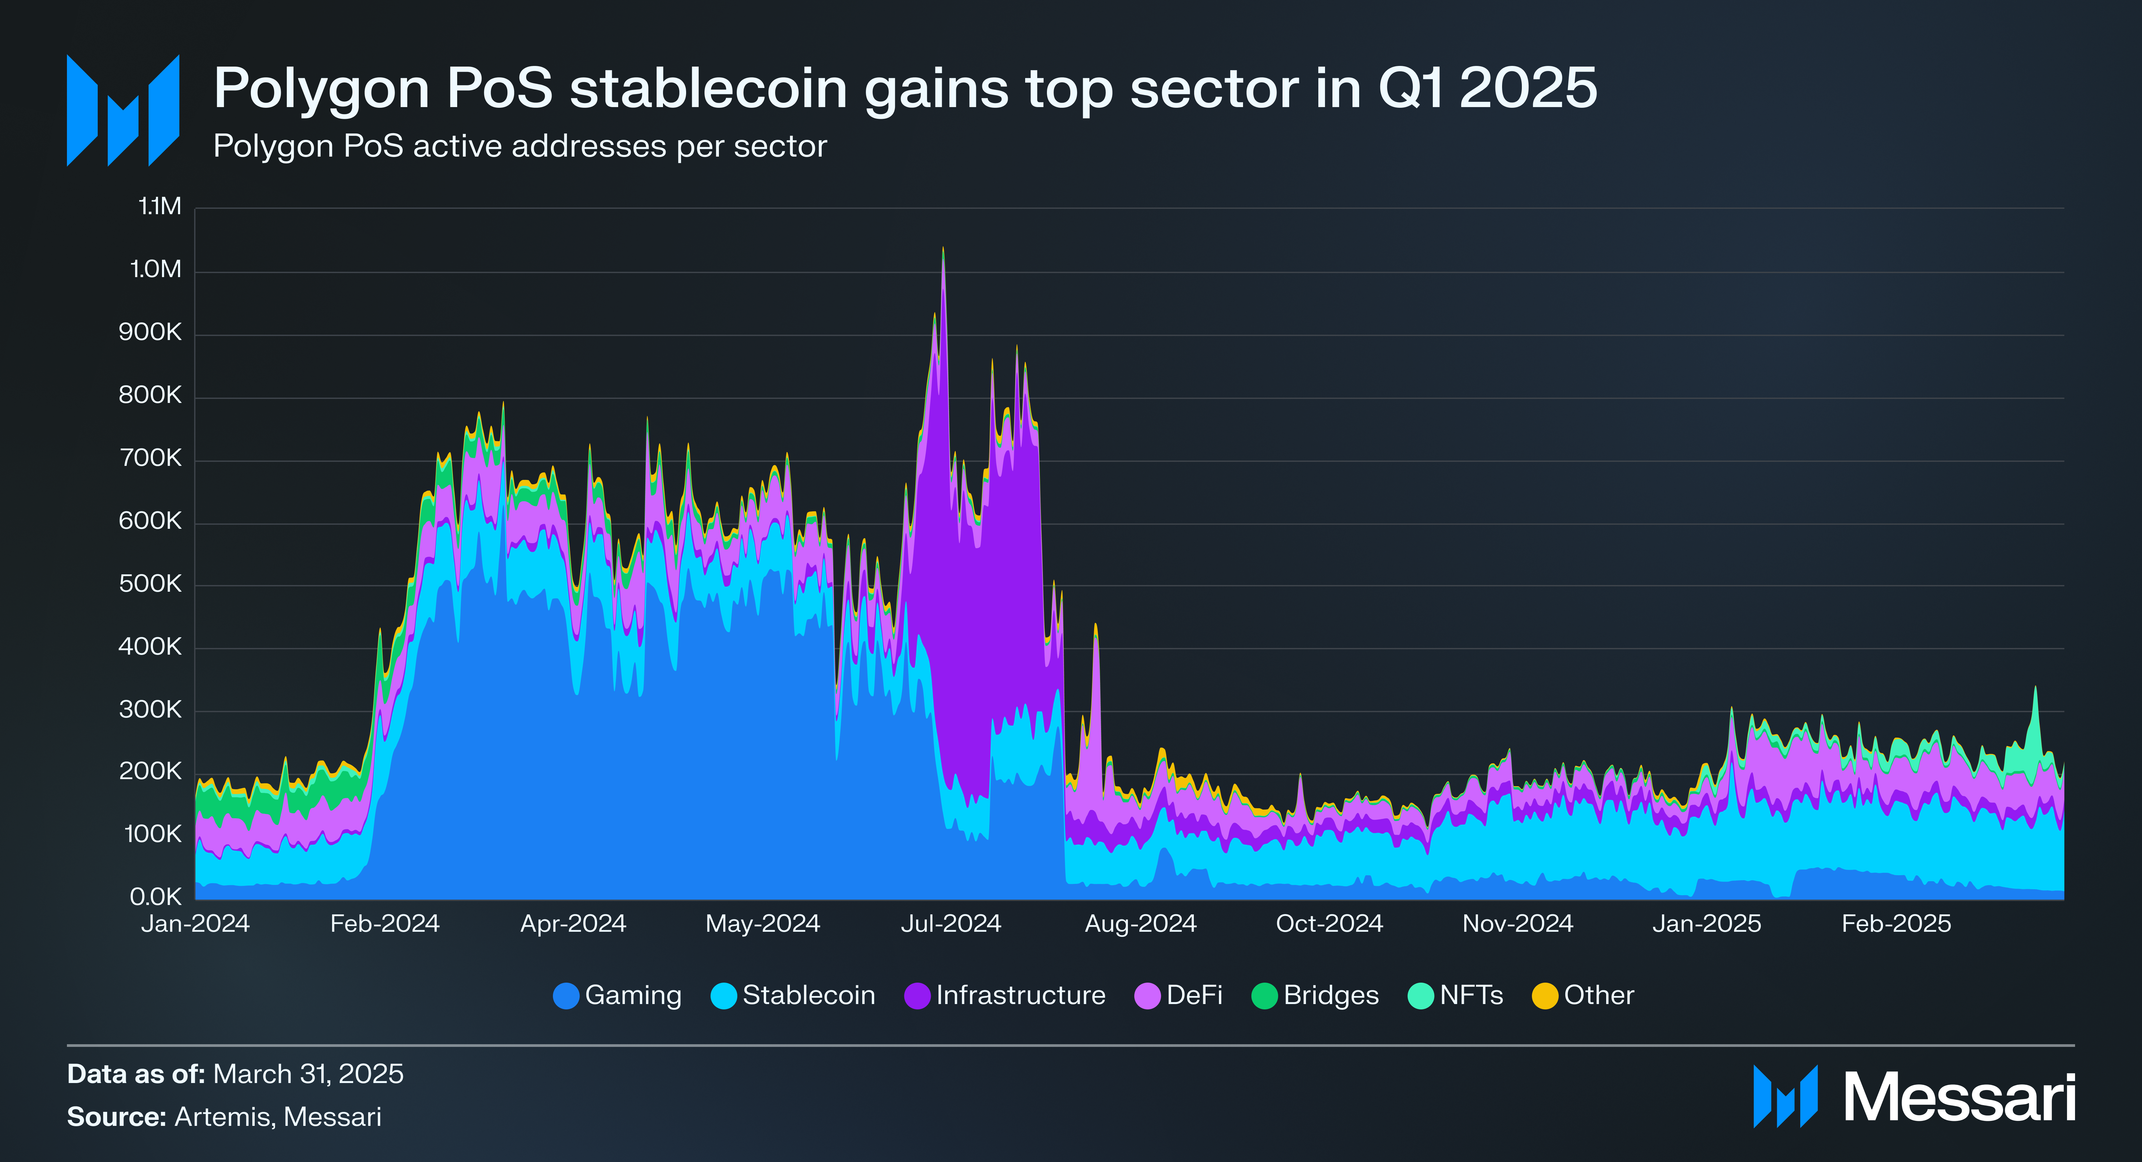Click the Gaming legend color dot

(566, 996)
